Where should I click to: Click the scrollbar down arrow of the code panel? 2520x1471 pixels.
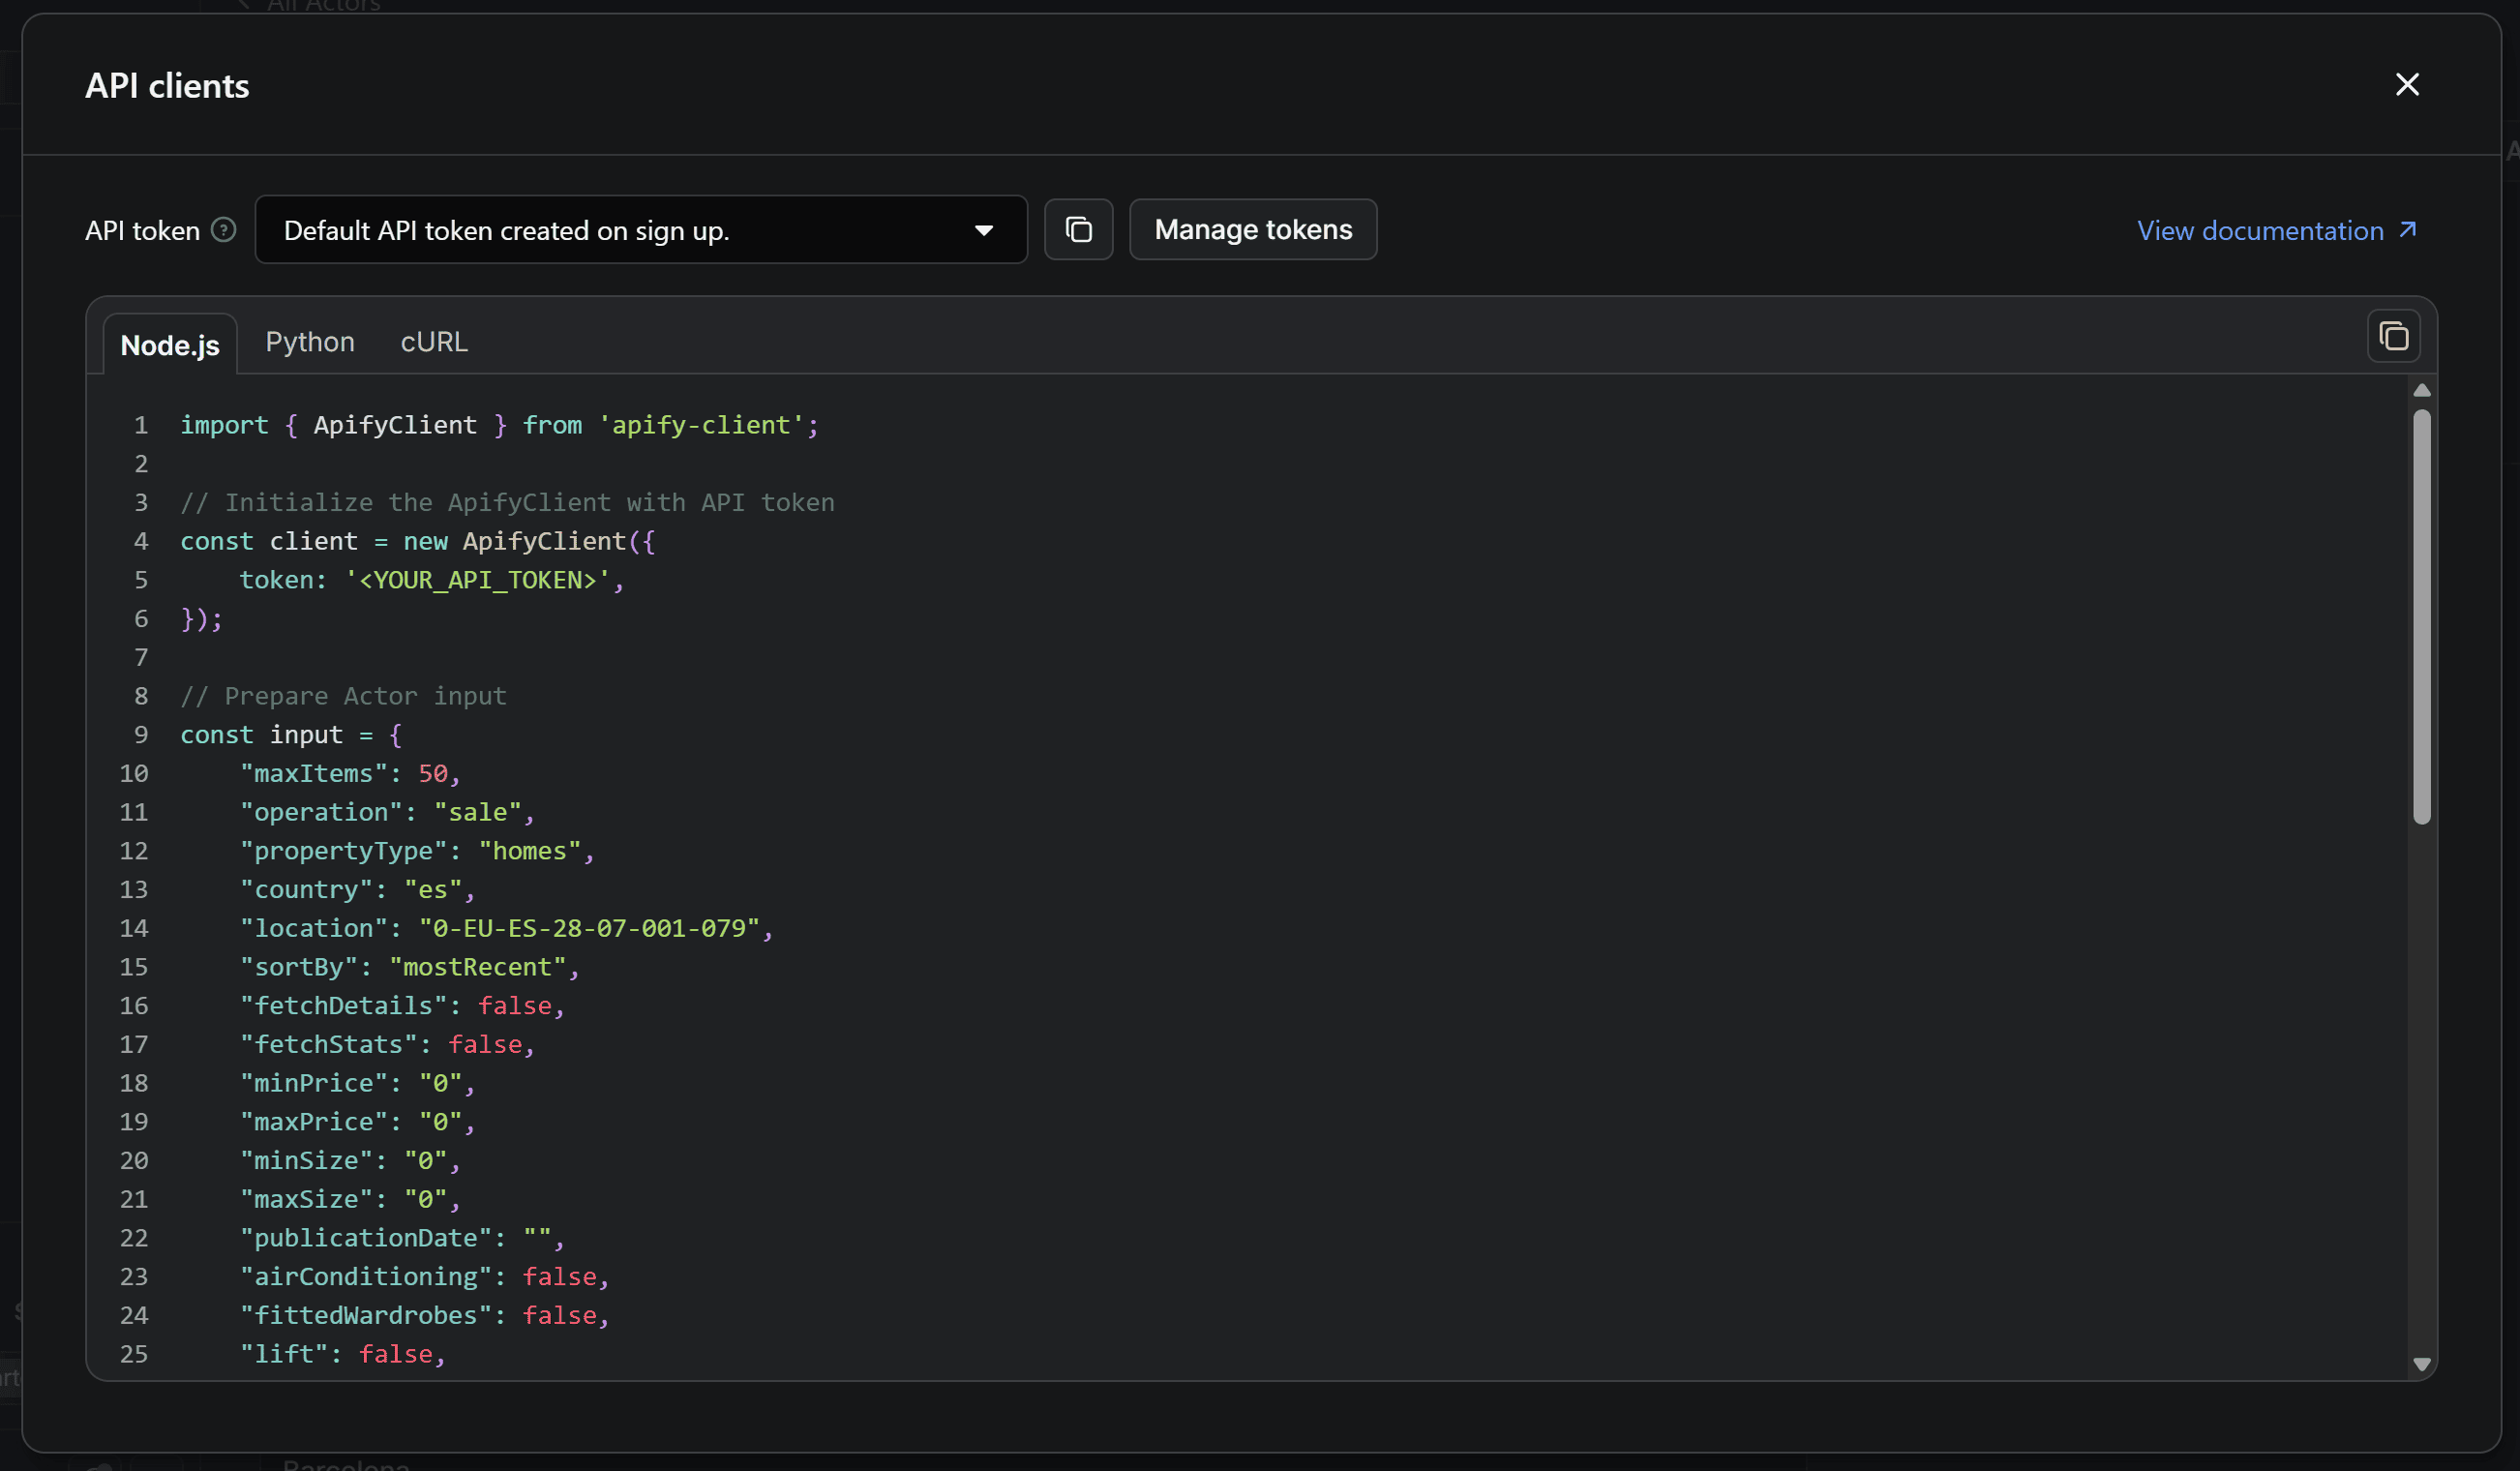2421,1362
